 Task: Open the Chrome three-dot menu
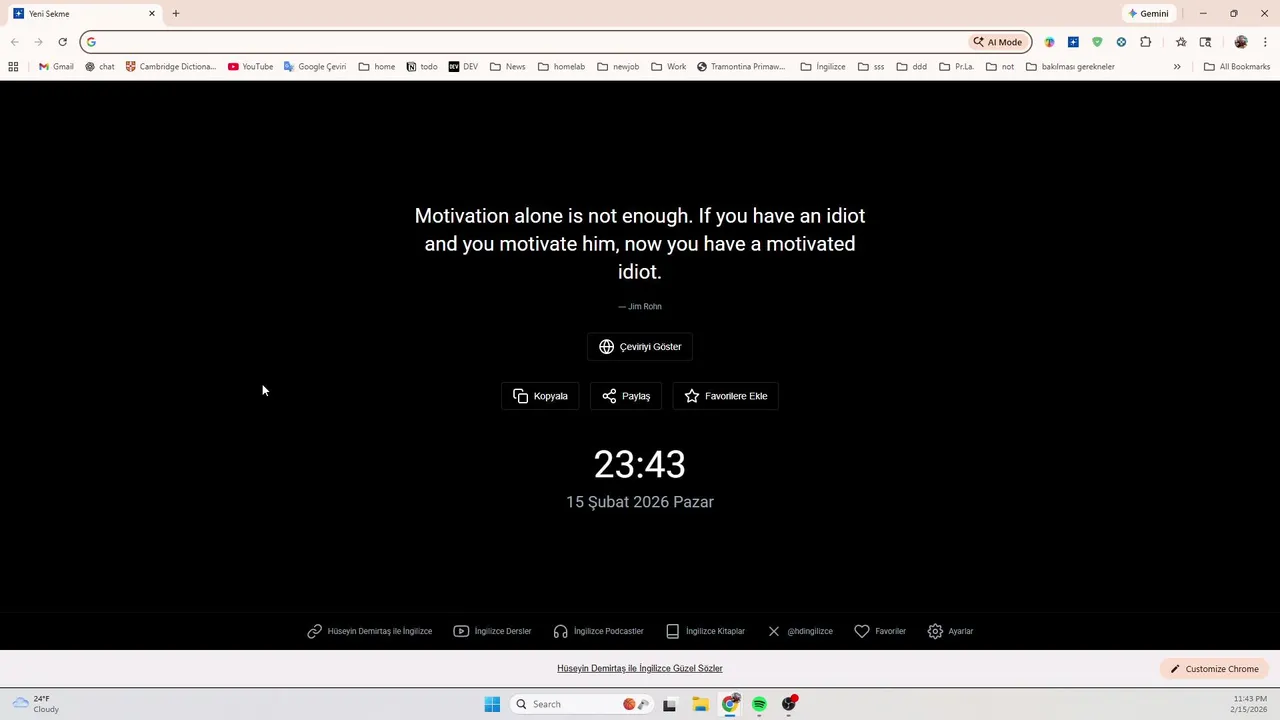pyautogui.click(x=1265, y=42)
